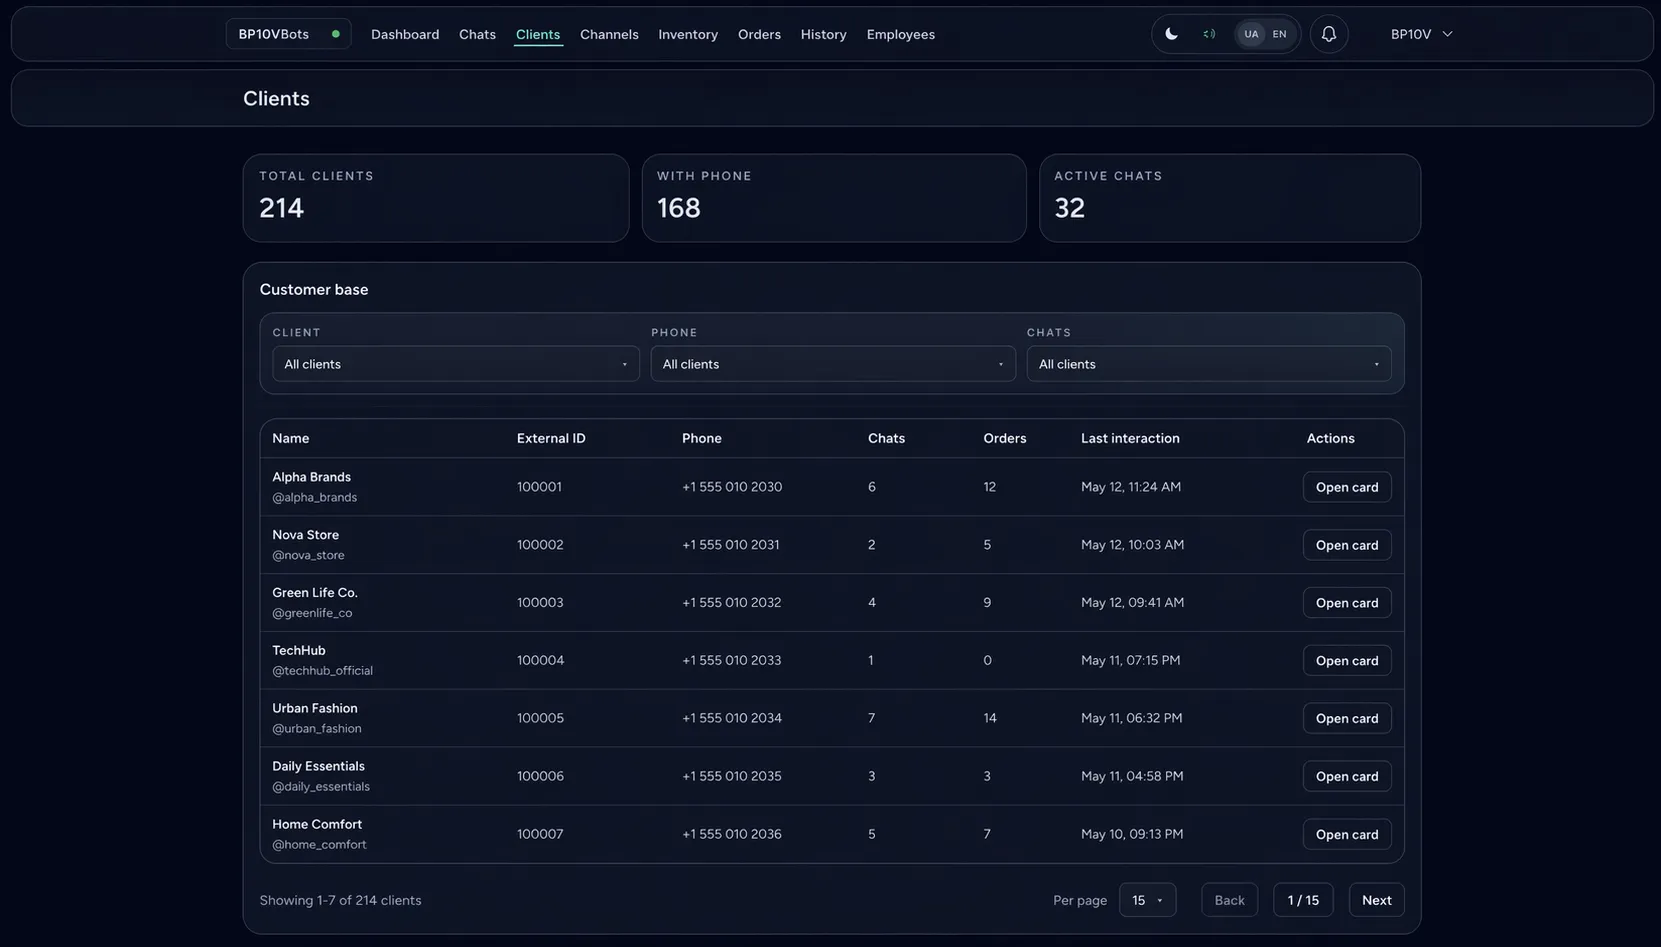Screen dimensions: 1661x947
Task: Click the Customer base heading
Action: [314, 289]
